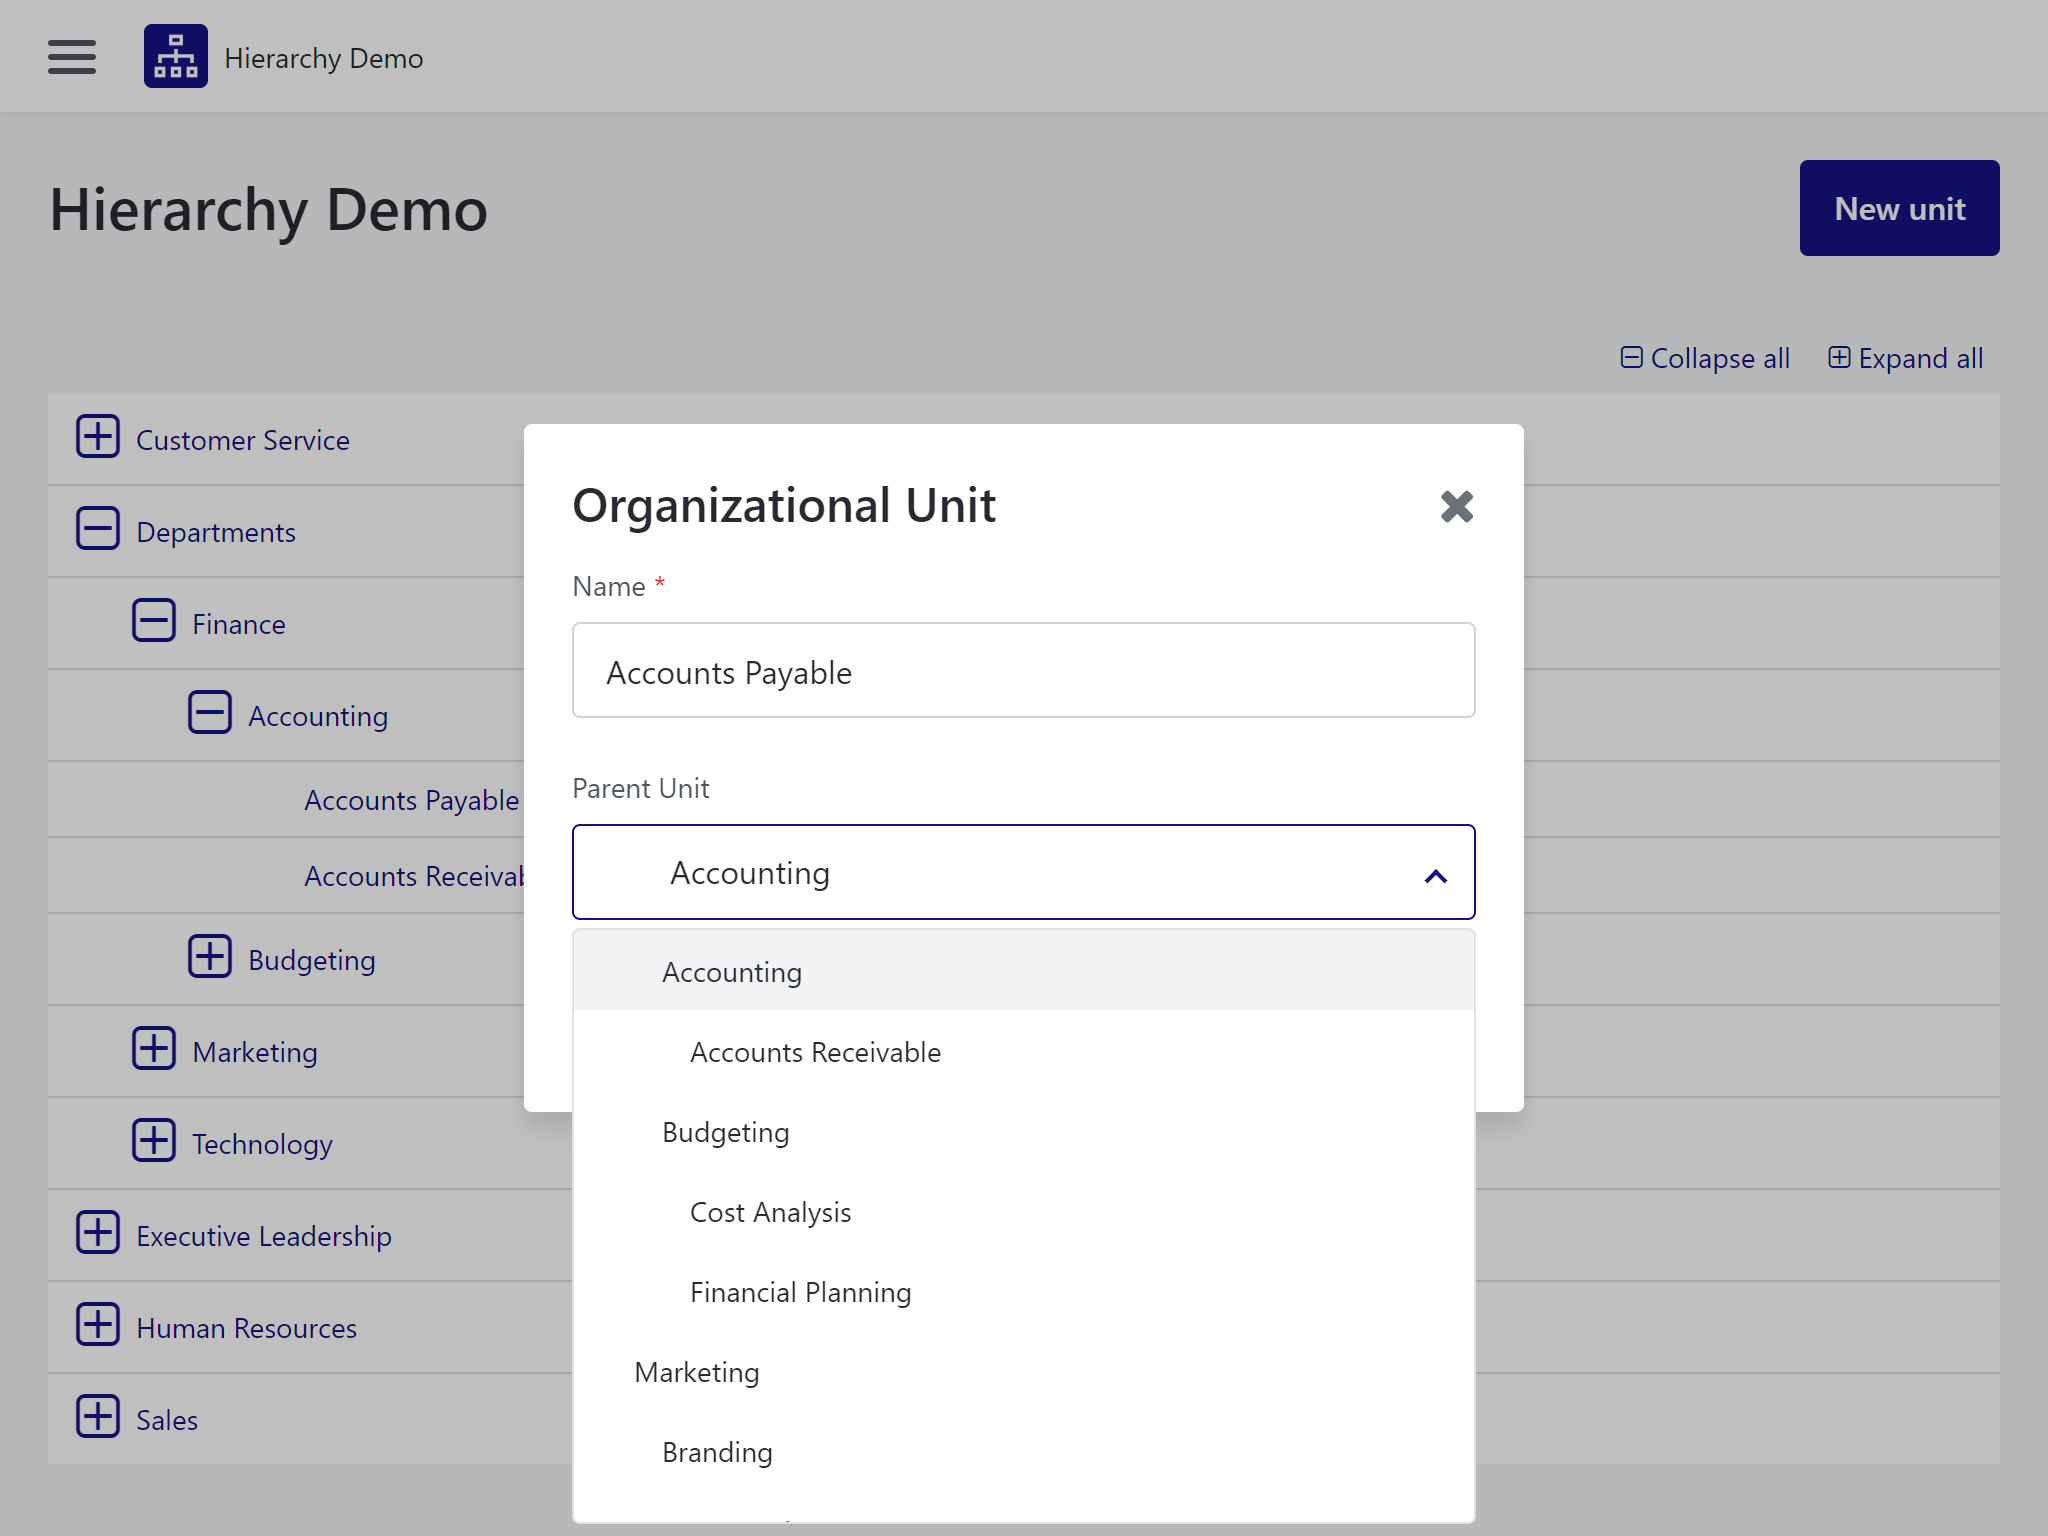Collapse the Departments node

pyautogui.click(x=98, y=529)
